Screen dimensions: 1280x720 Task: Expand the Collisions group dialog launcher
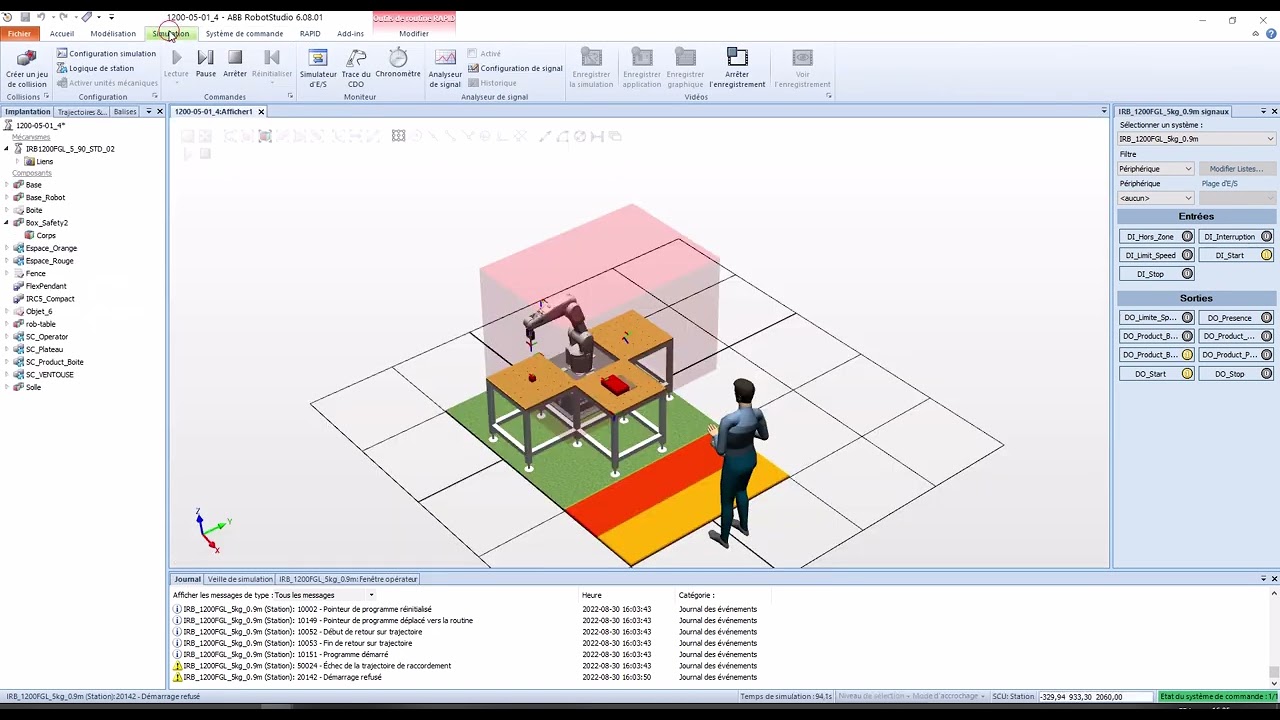click(46, 97)
